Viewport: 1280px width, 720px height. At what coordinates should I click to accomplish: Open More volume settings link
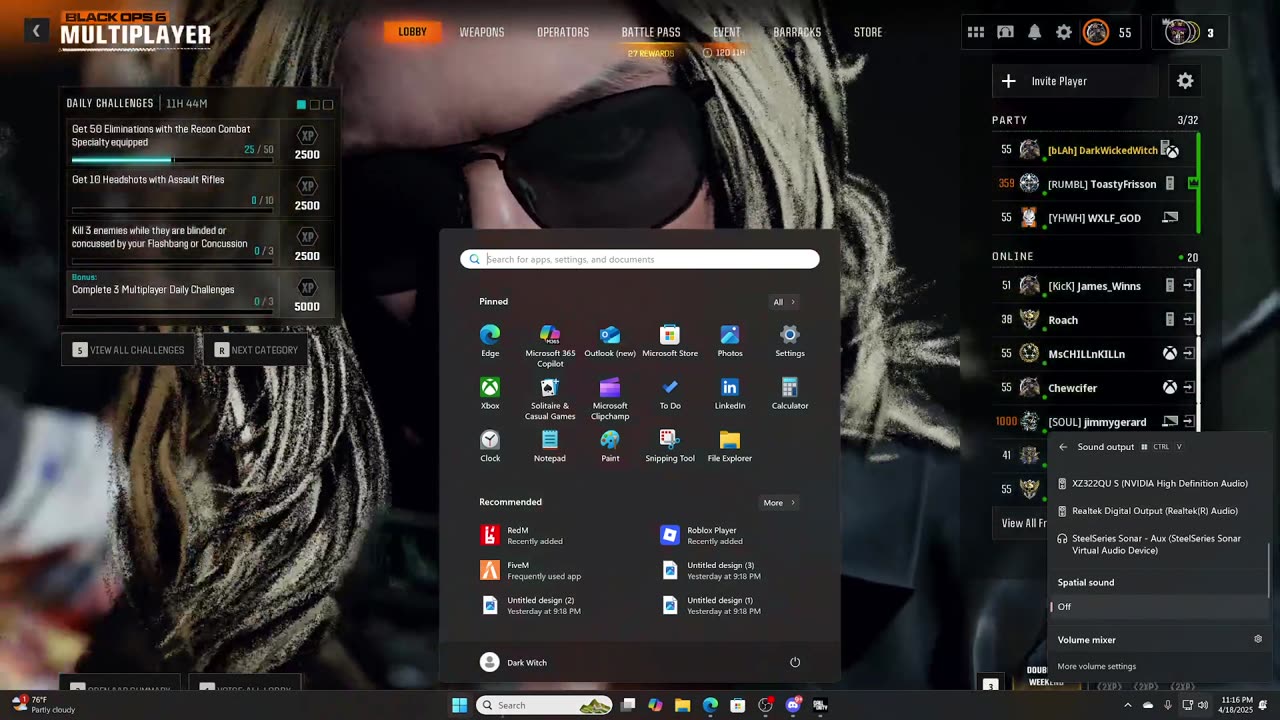1097,666
